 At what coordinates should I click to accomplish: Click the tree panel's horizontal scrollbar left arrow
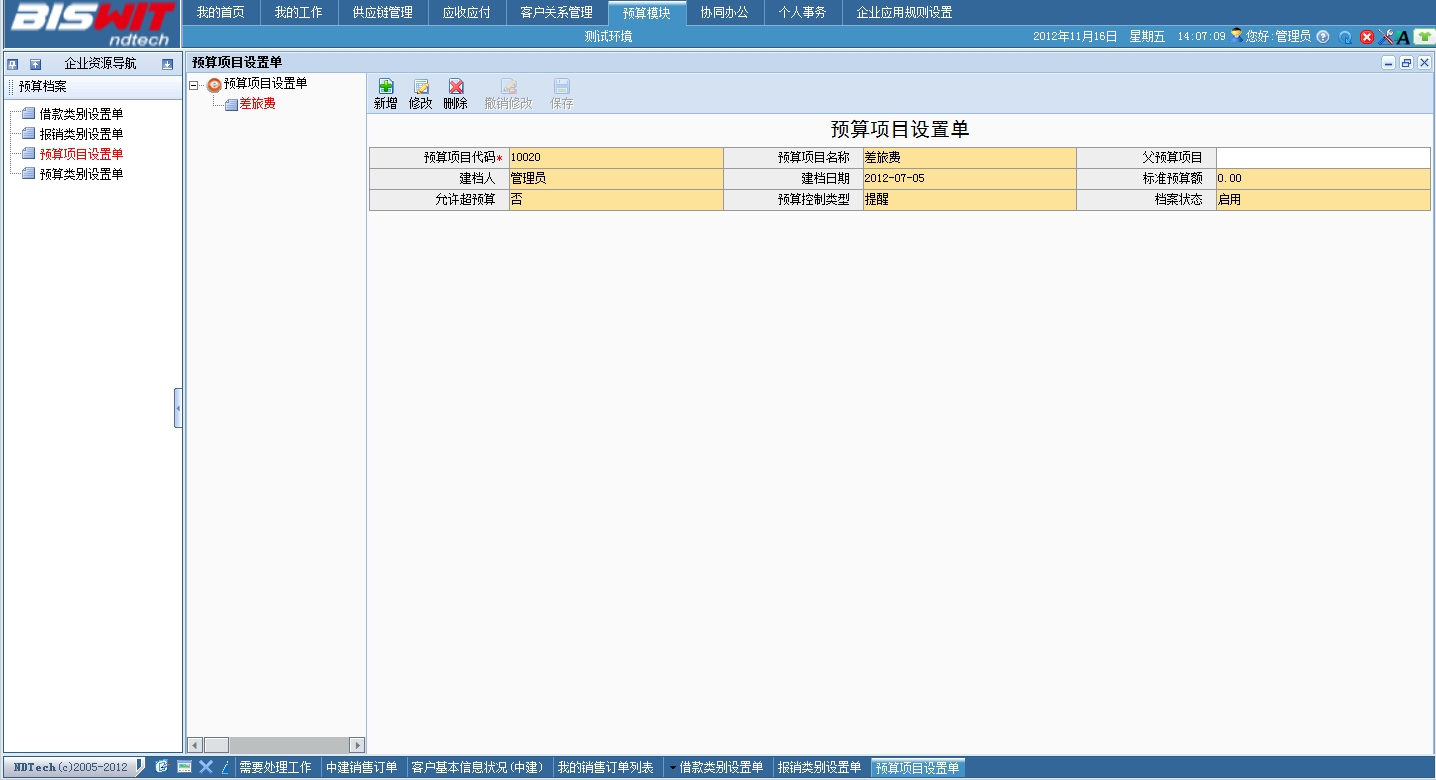[x=195, y=745]
